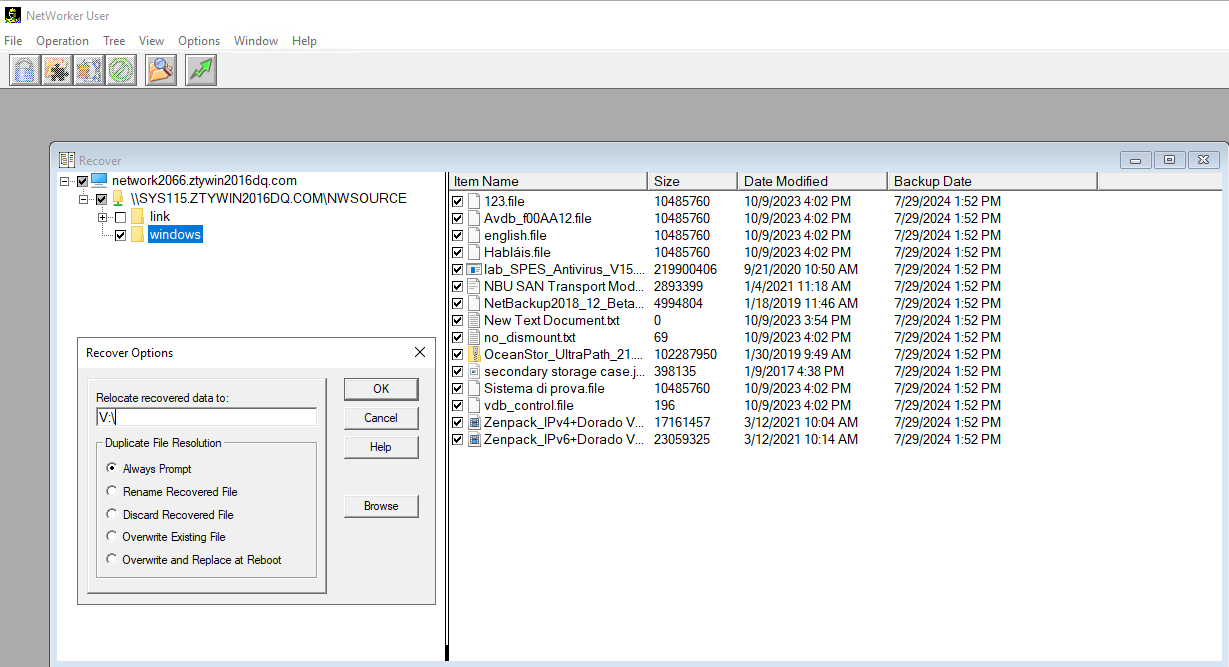This screenshot has height=667, width=1229.
Task: Open the Window menu
Action: pos(256,41)
